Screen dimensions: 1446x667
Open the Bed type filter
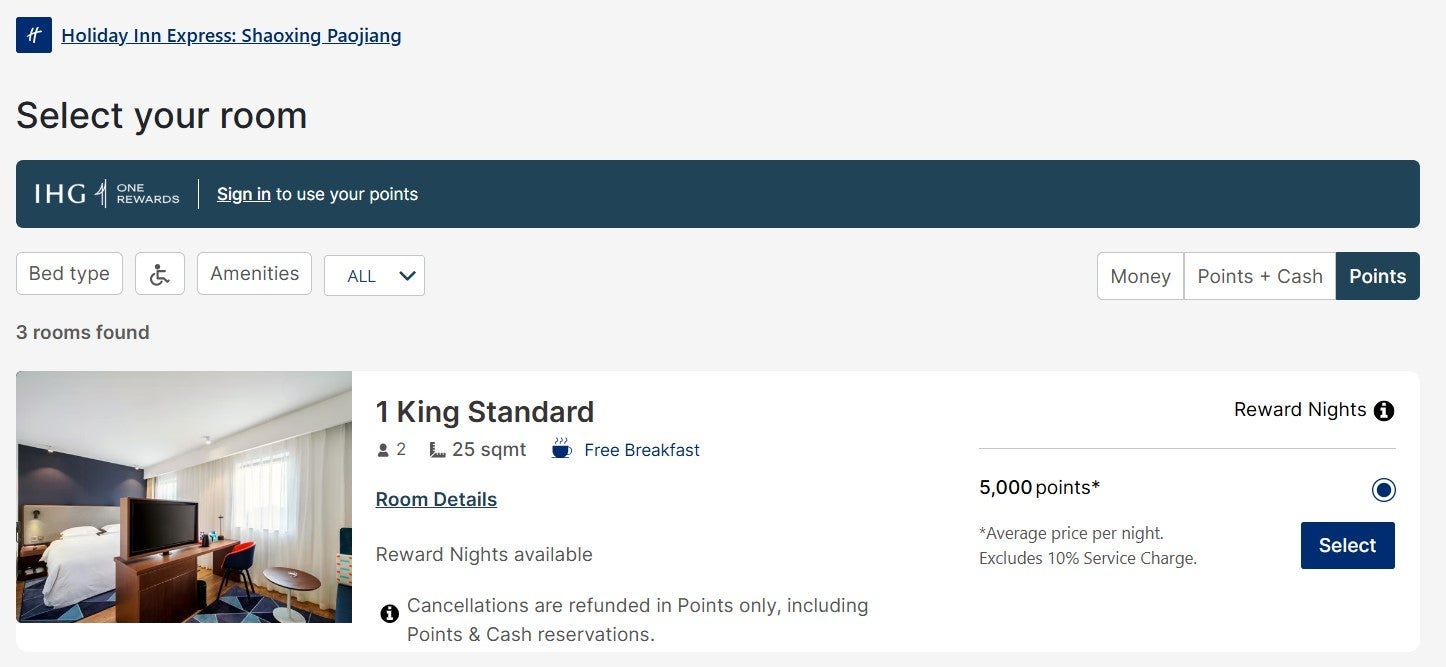(x=69, y=274)
